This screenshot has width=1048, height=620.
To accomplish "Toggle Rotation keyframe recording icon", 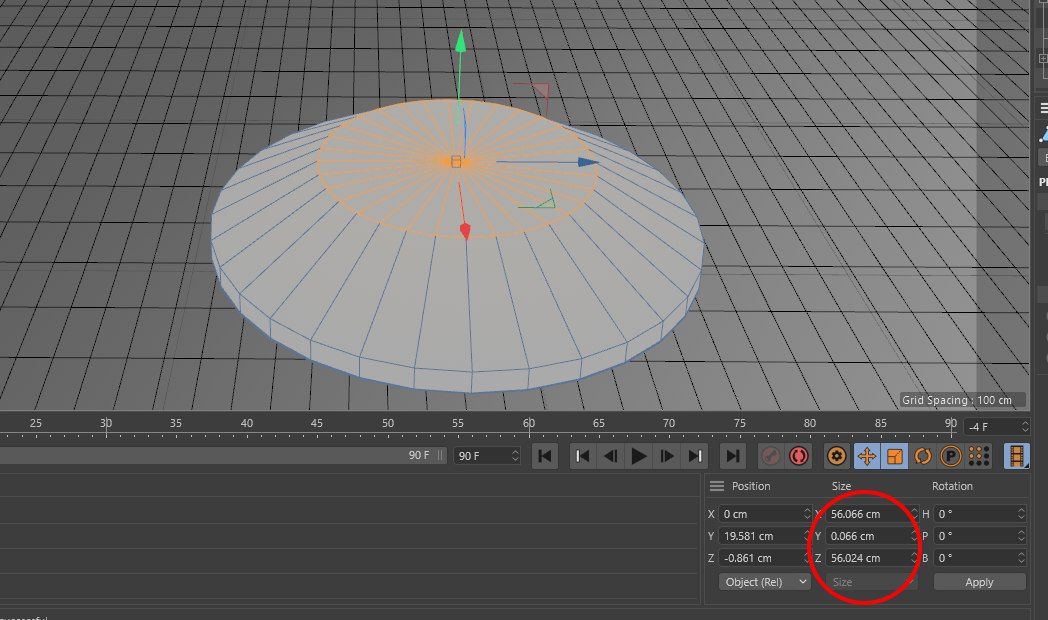I will coord(922,456).
